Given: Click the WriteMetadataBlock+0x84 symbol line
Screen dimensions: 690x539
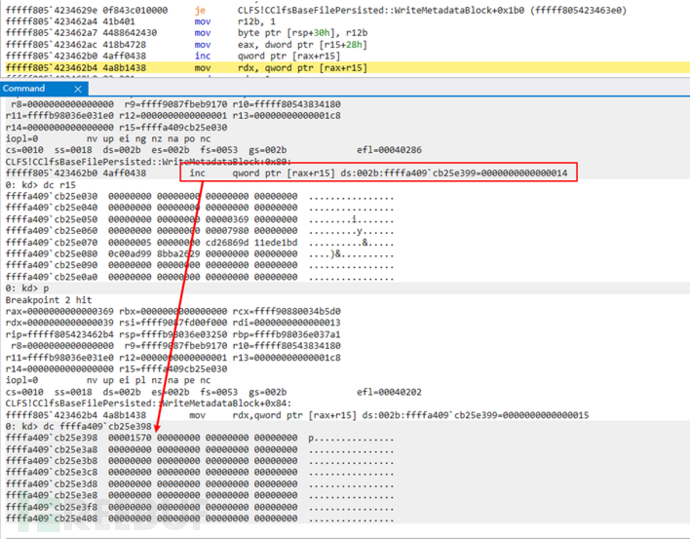Looking at the screenshot, I should 149,403.
